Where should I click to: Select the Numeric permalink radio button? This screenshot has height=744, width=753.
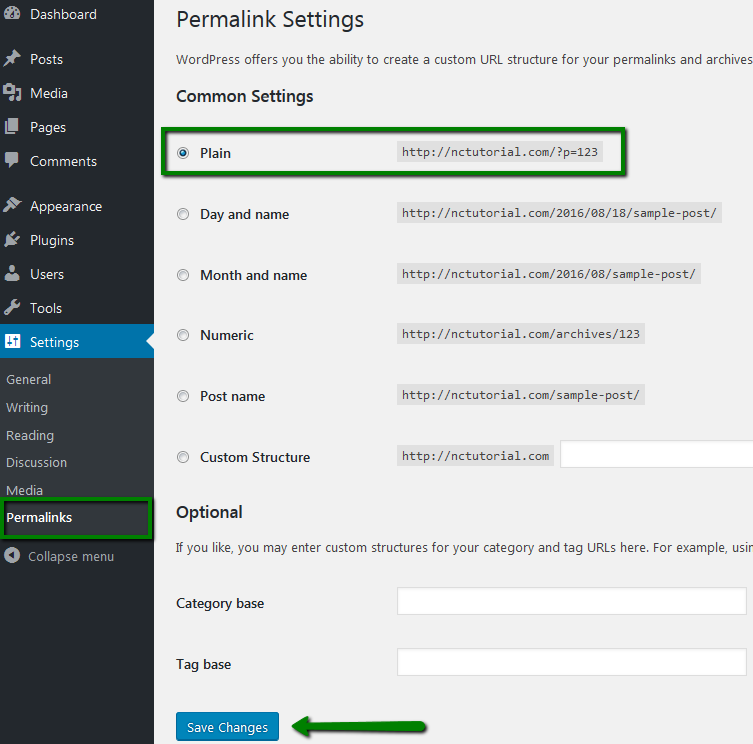[x=183, y=335]
